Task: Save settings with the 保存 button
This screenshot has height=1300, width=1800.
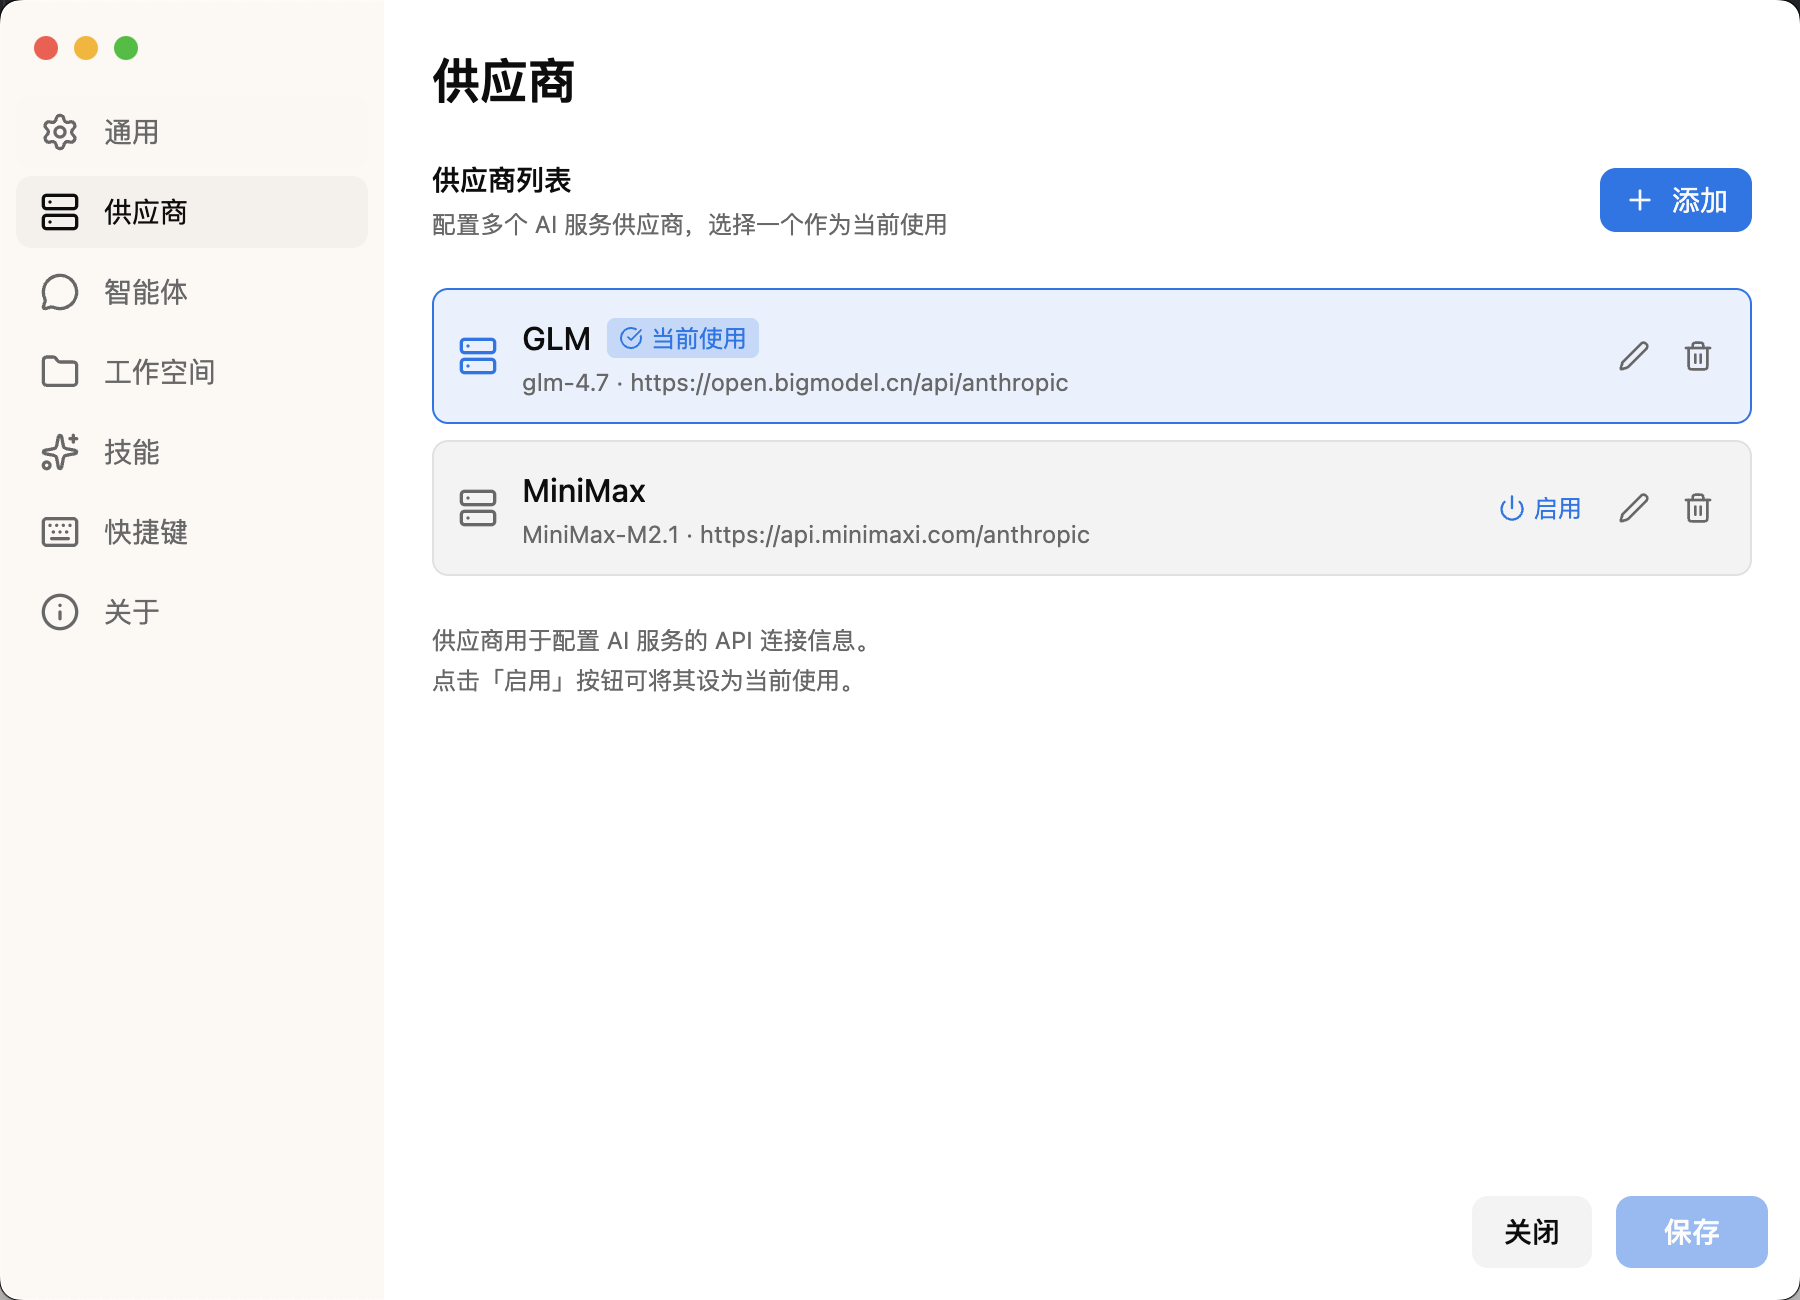Action: point(1690,1232)
